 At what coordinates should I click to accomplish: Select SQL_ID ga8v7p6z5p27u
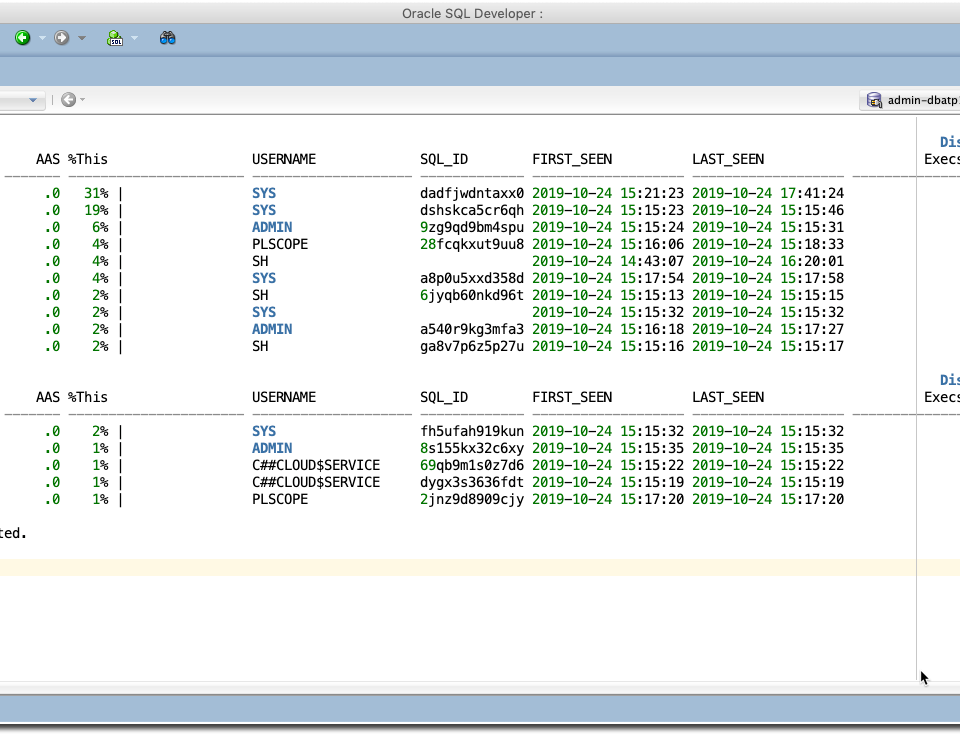[471, 346]
